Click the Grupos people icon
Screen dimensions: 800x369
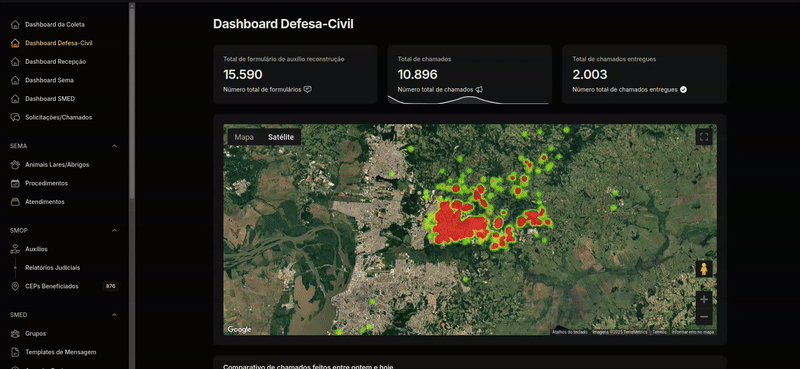tap(15, 333)
